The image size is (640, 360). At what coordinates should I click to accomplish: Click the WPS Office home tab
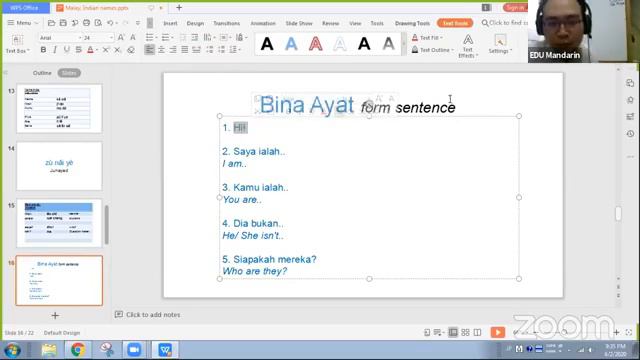[24, 8]
